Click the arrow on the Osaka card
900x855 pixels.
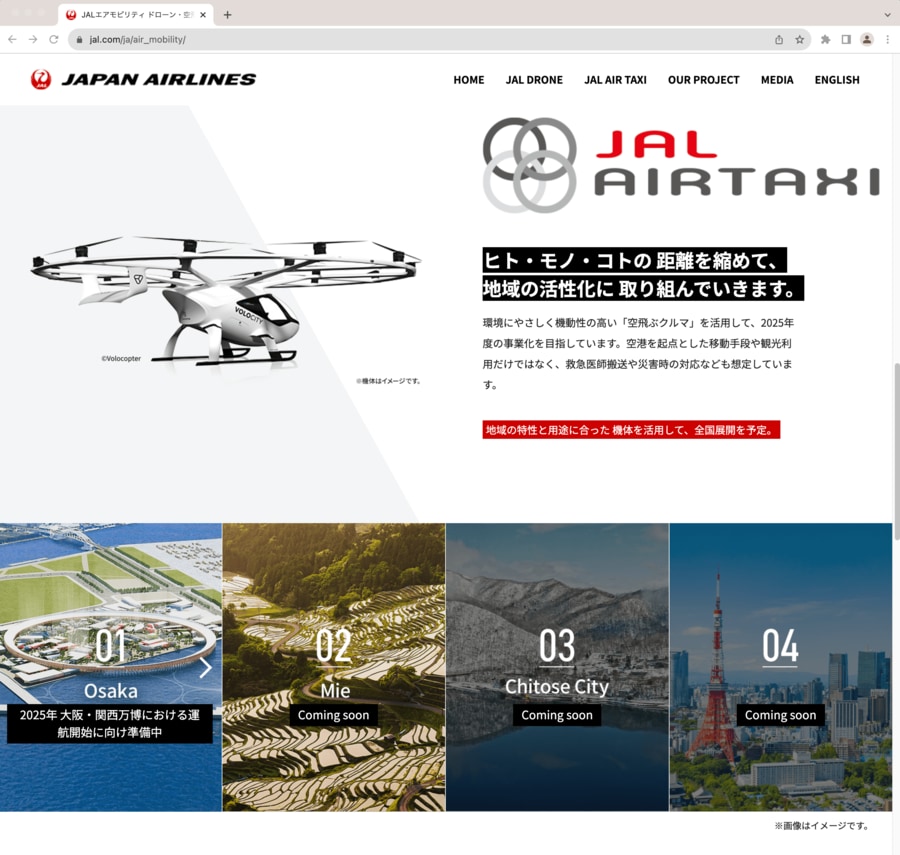click(205, 667)
